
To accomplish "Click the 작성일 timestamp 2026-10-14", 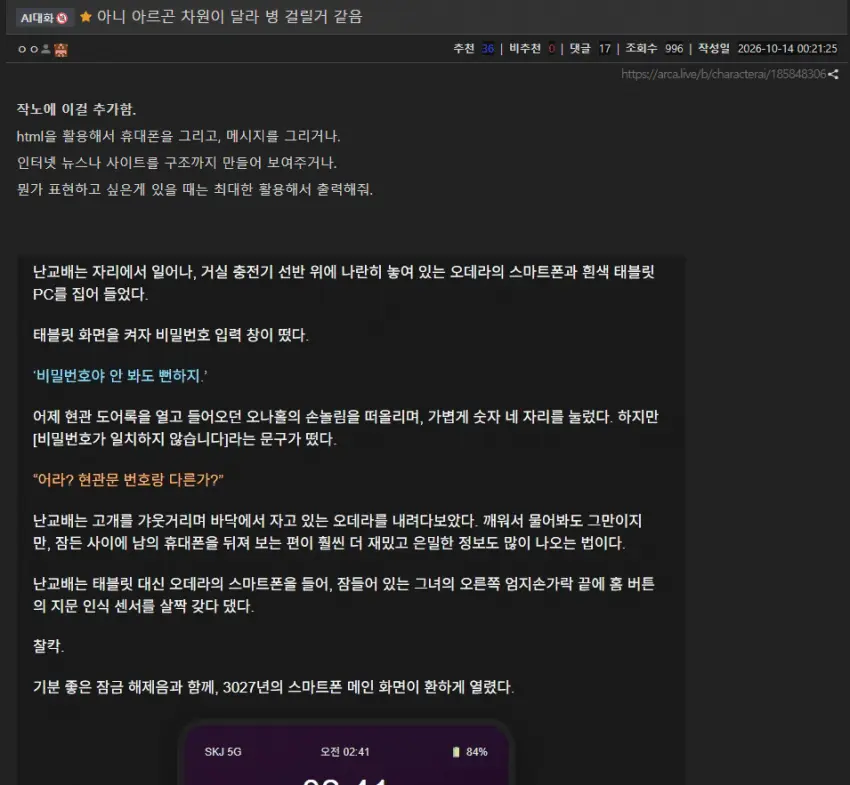I will (x=767, y=49).
